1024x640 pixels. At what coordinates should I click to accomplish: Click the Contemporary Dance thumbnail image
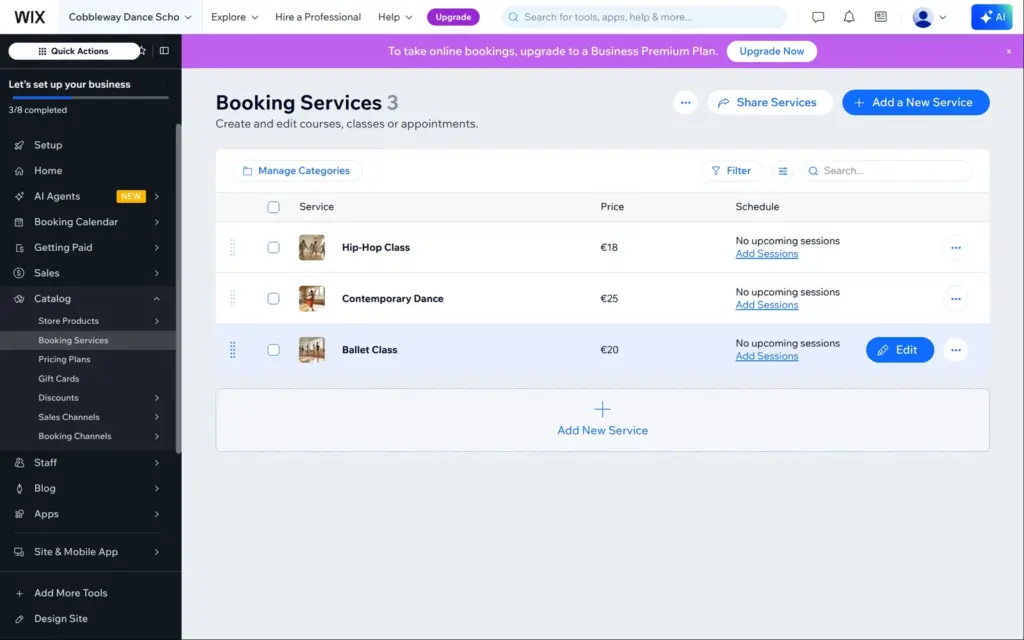pyautogui.click(x=312, y=298)
